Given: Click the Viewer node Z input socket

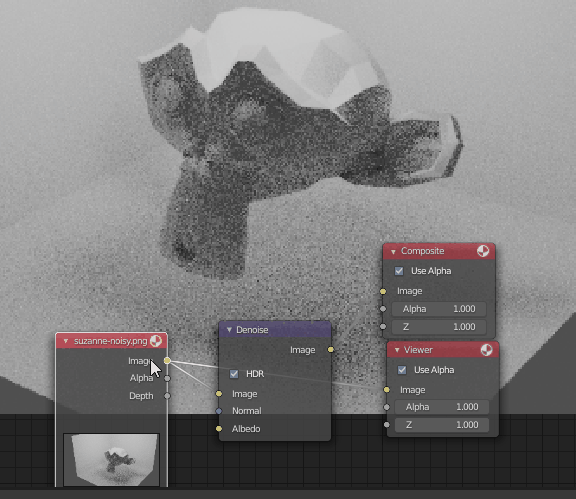Looking at the screenshot, I should (386, 425).
